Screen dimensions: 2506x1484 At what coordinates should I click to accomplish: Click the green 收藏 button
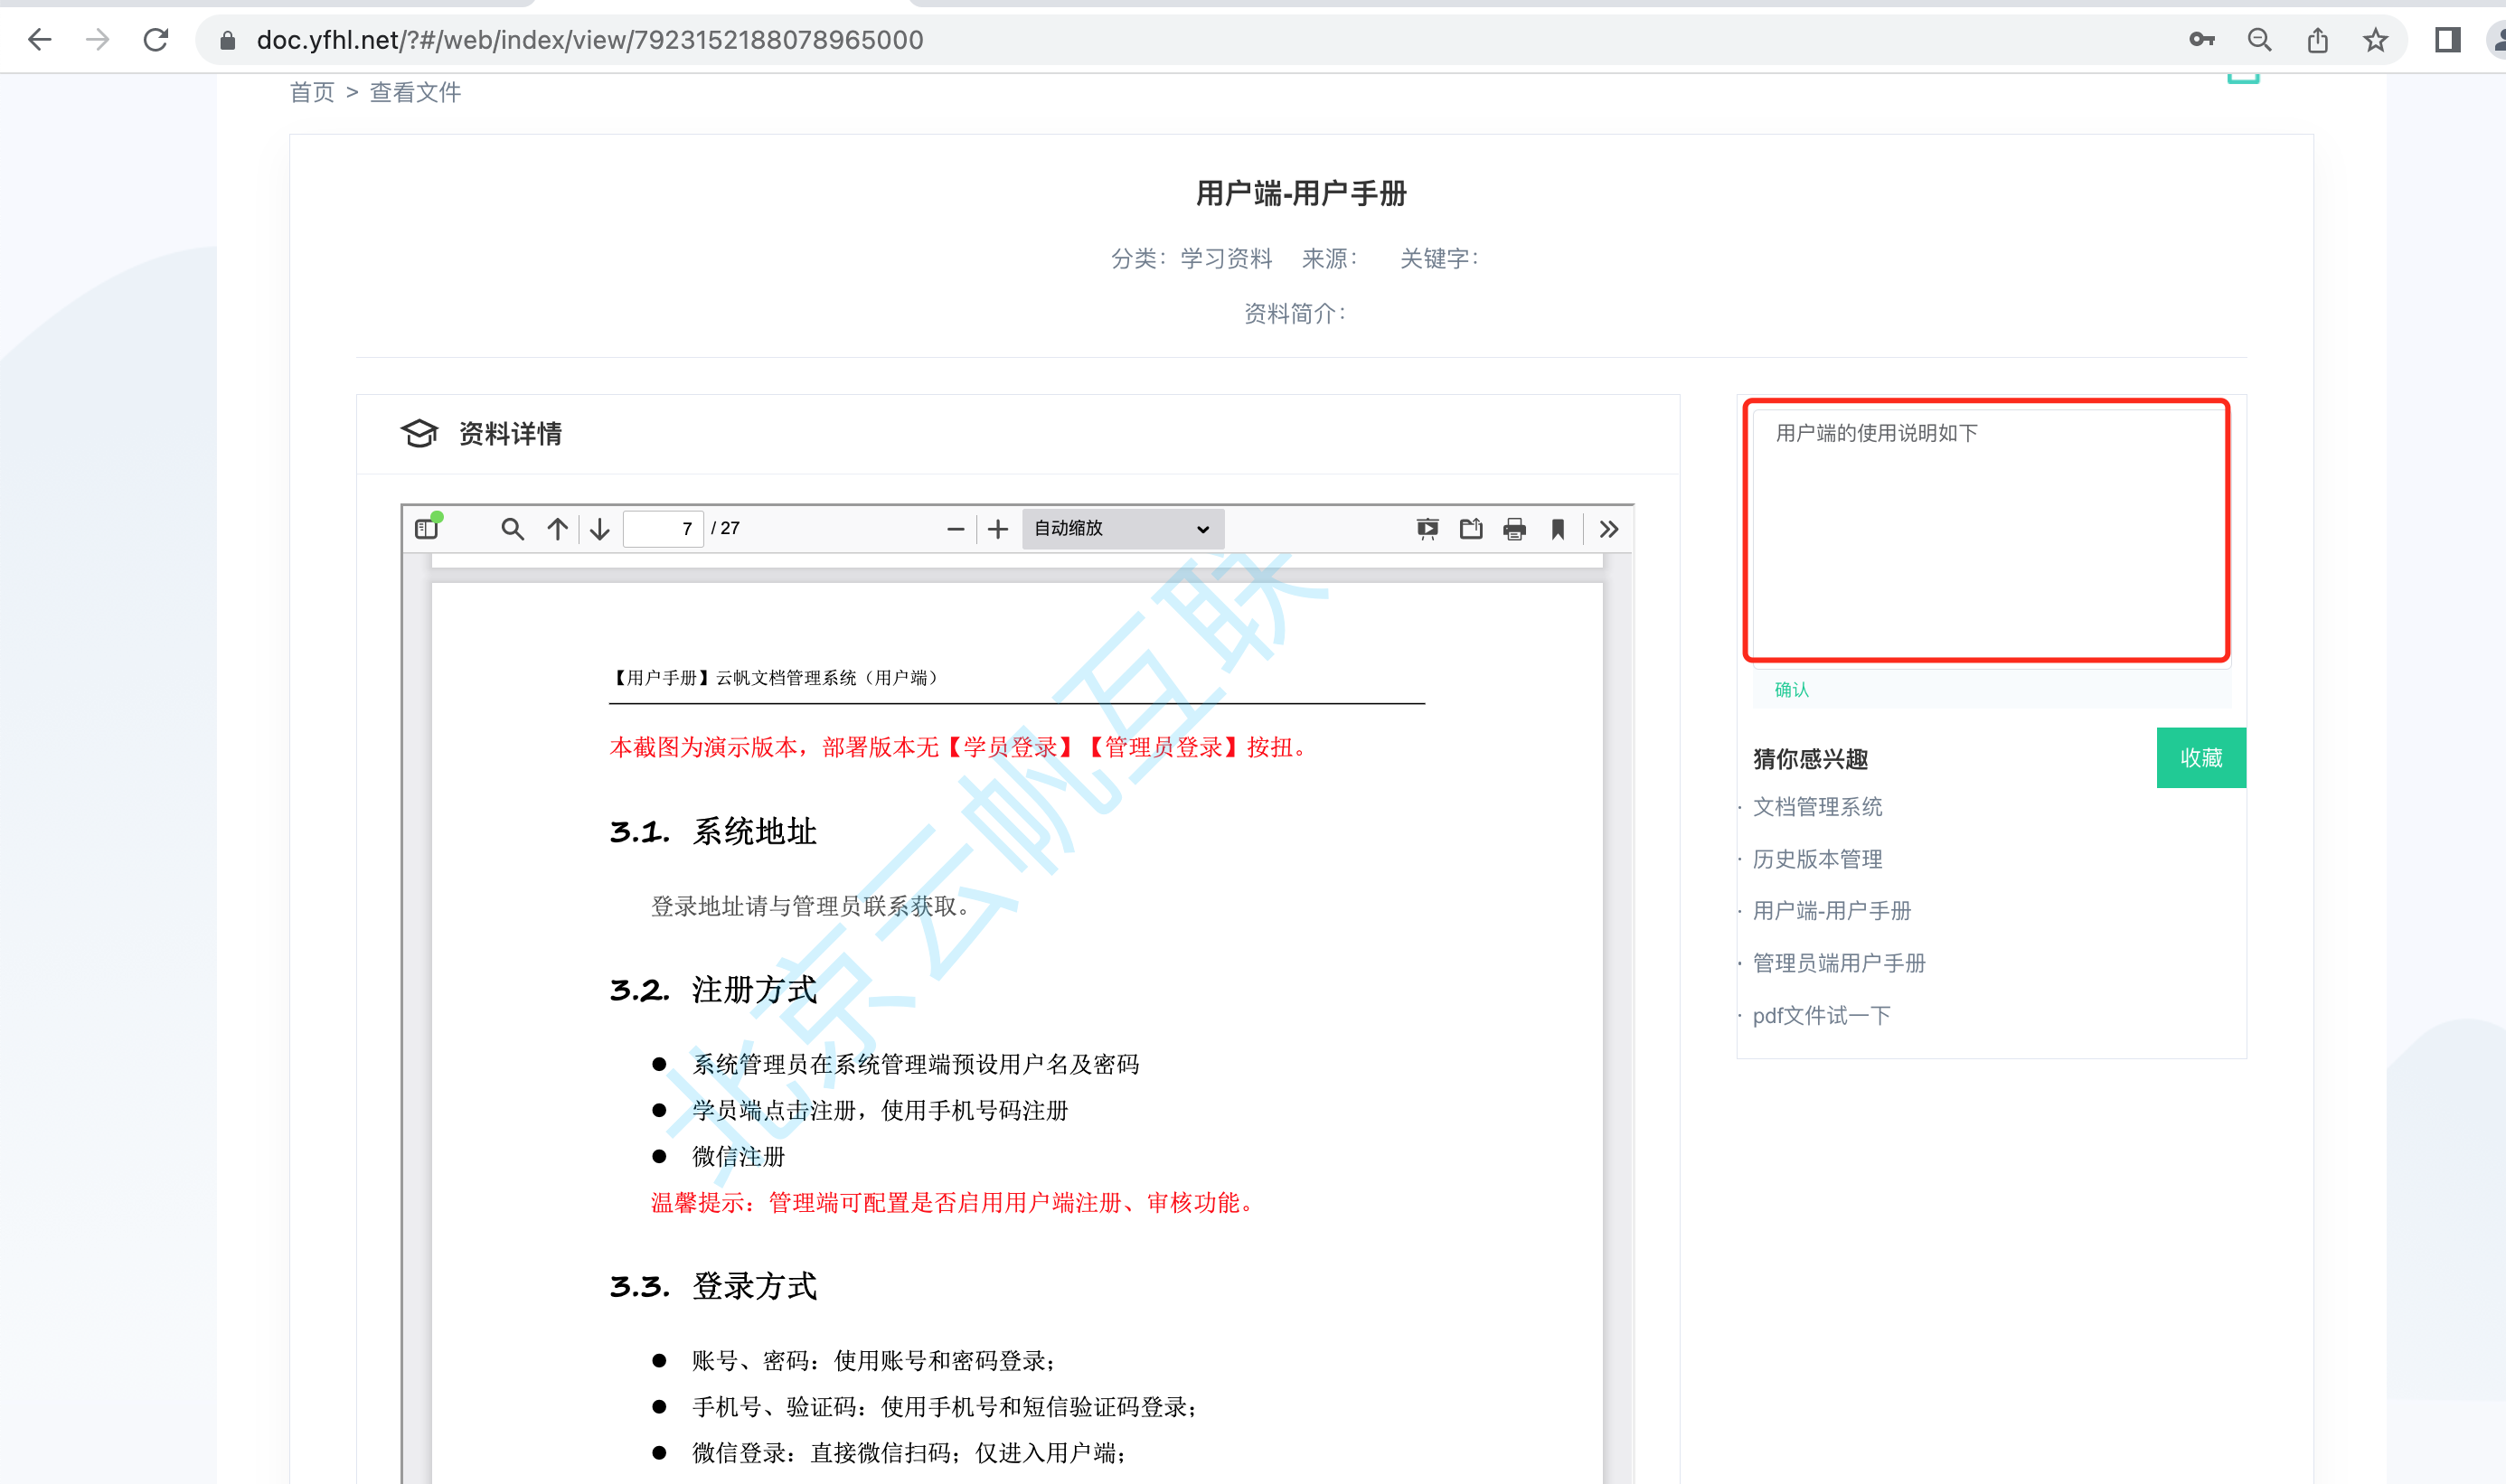2201,758
